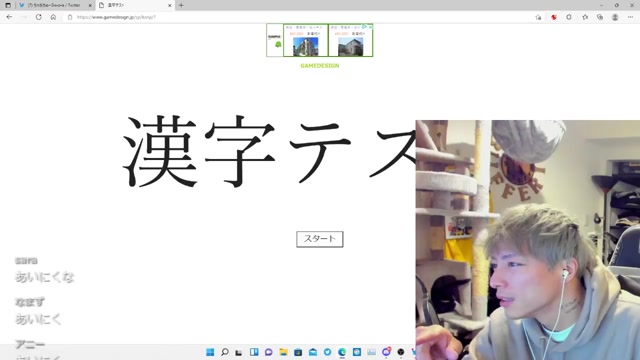640x360 pixels.
Task: Open the user profile avatar icon
Action: coord(615,17)
